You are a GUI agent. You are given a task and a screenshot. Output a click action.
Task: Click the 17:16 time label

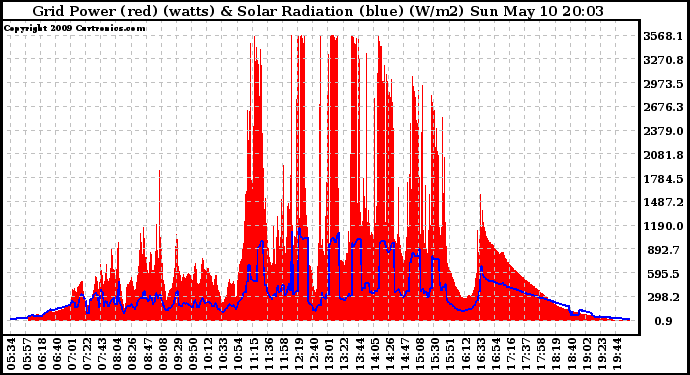click(x=509, y=353)
